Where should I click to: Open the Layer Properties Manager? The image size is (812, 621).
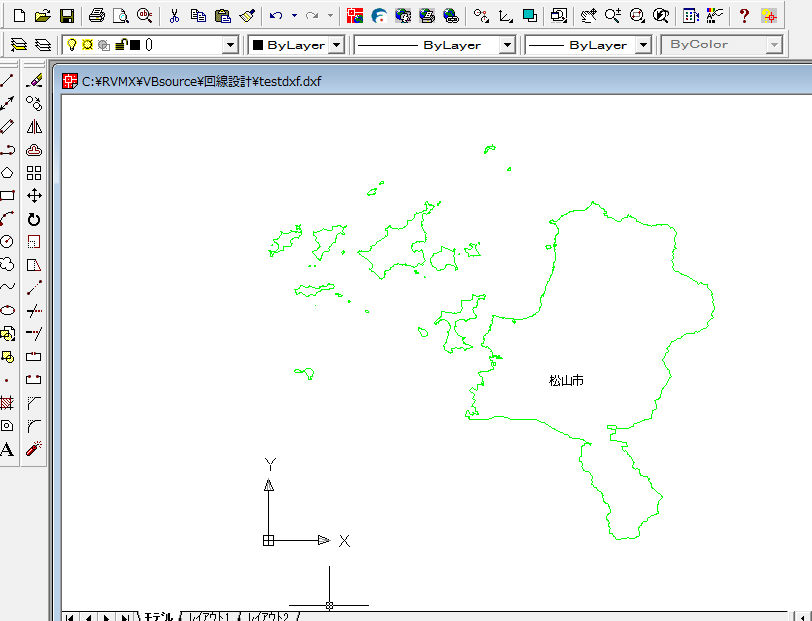pos(17,45)
